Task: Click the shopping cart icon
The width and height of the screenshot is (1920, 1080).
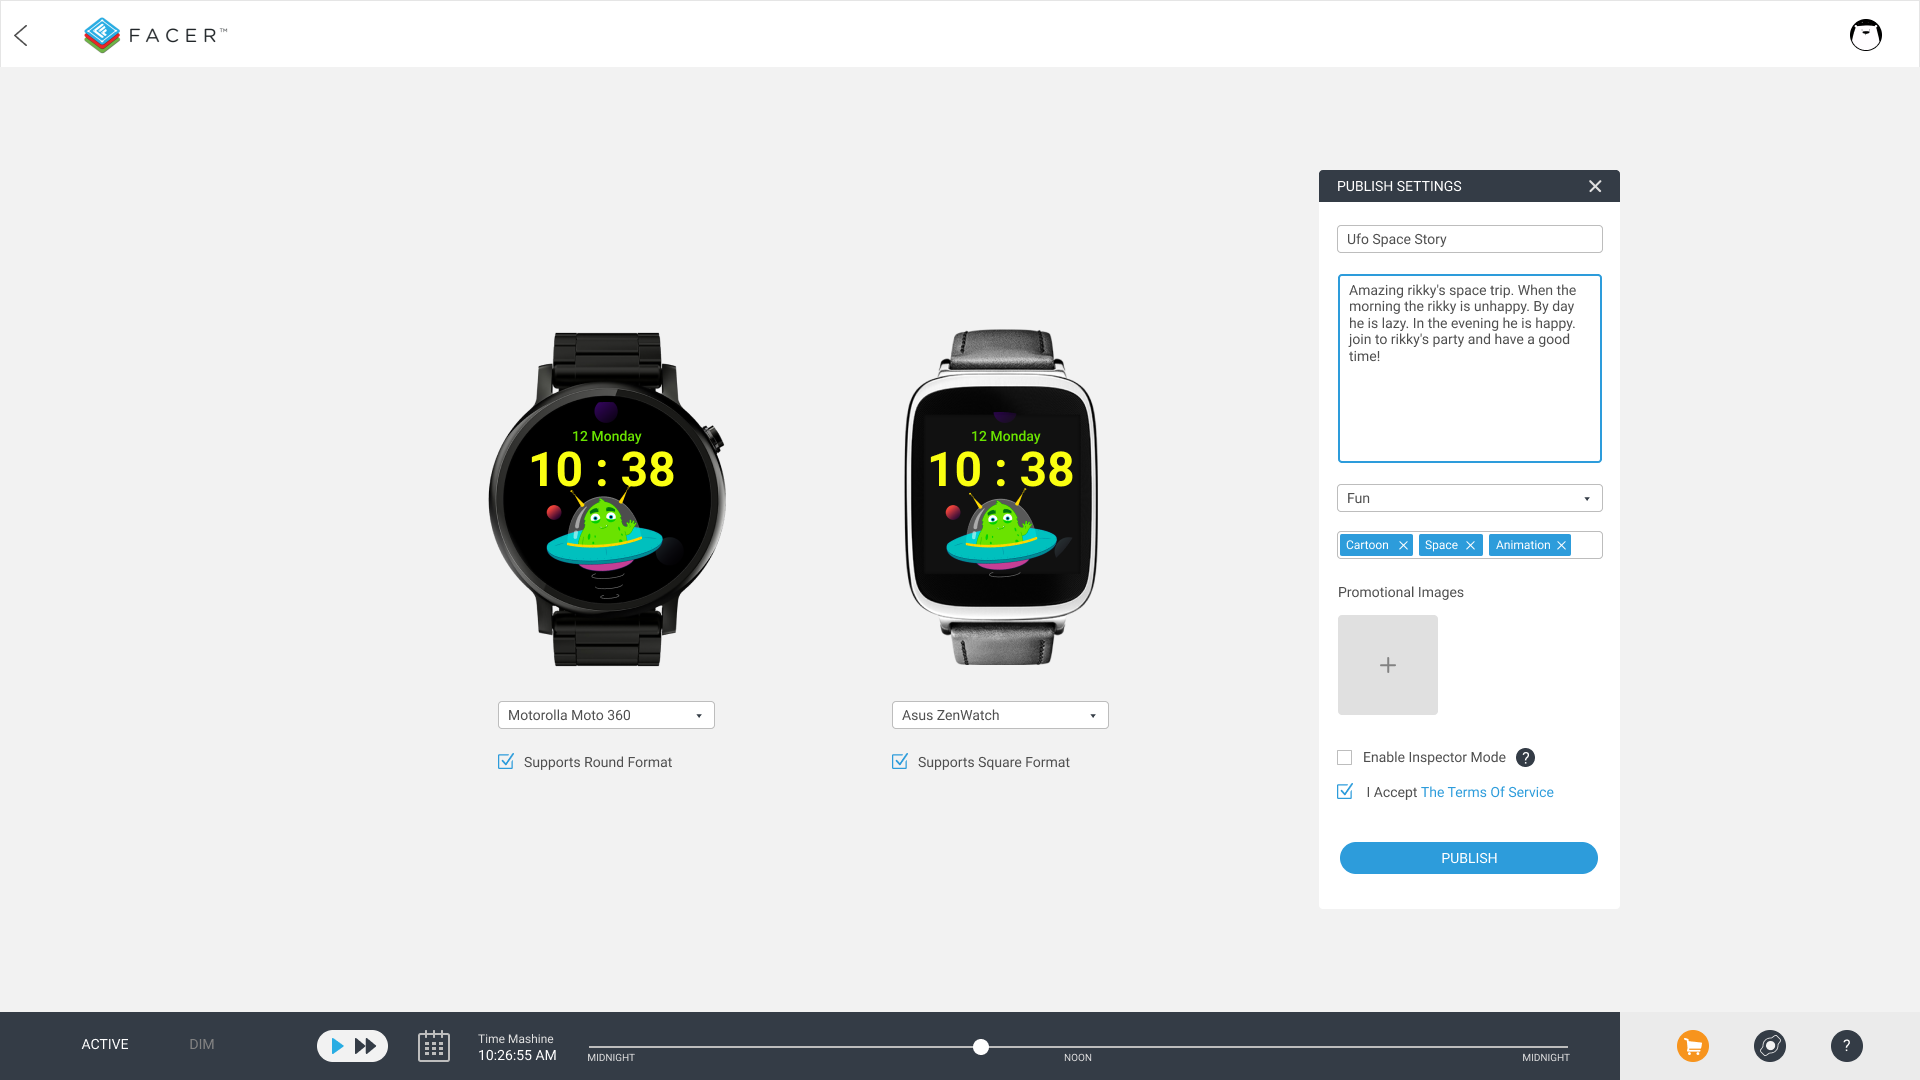Action: tap(1693, 1046)
